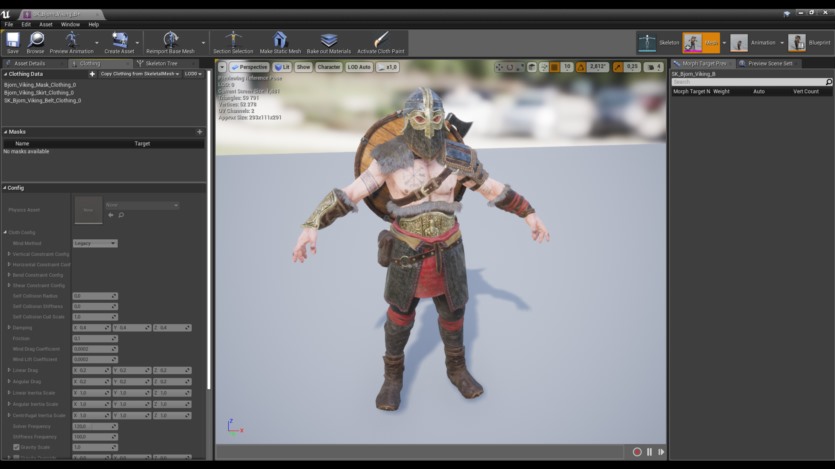
Task: Switch to Preview Scene Settings tab
Action: (767, 63)
